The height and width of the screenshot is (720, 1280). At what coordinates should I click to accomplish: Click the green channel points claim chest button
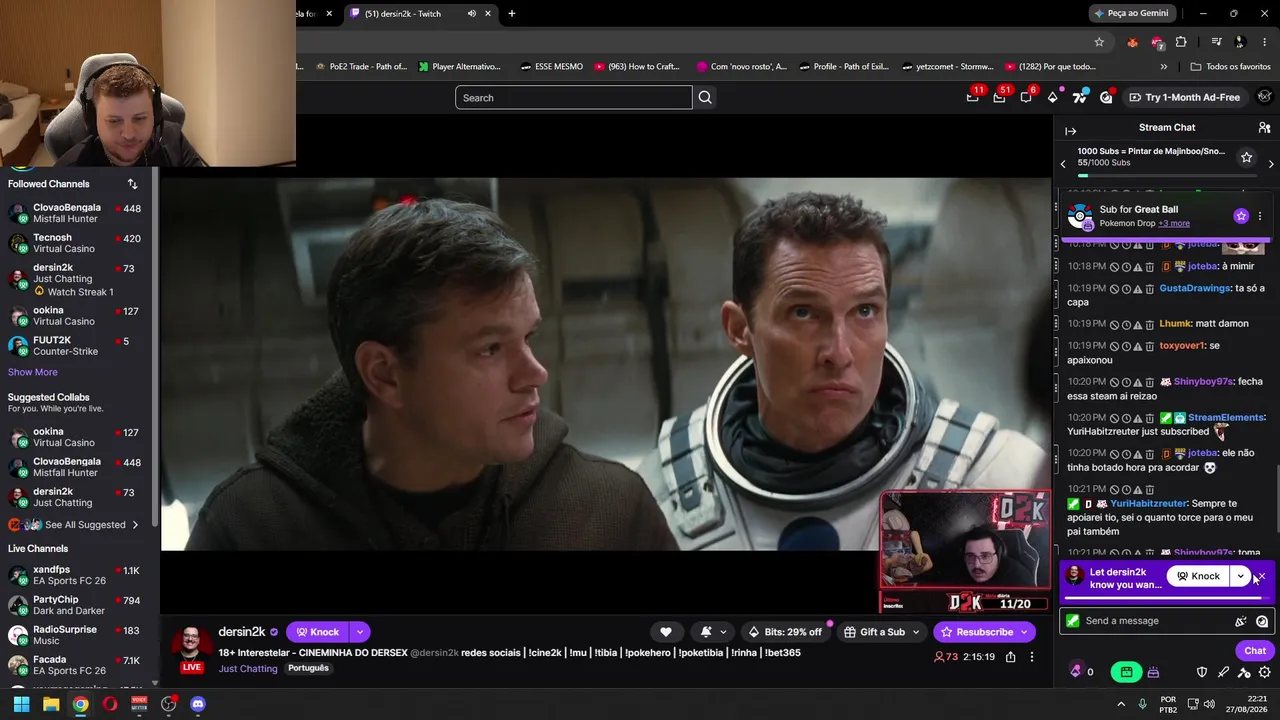1126,672
